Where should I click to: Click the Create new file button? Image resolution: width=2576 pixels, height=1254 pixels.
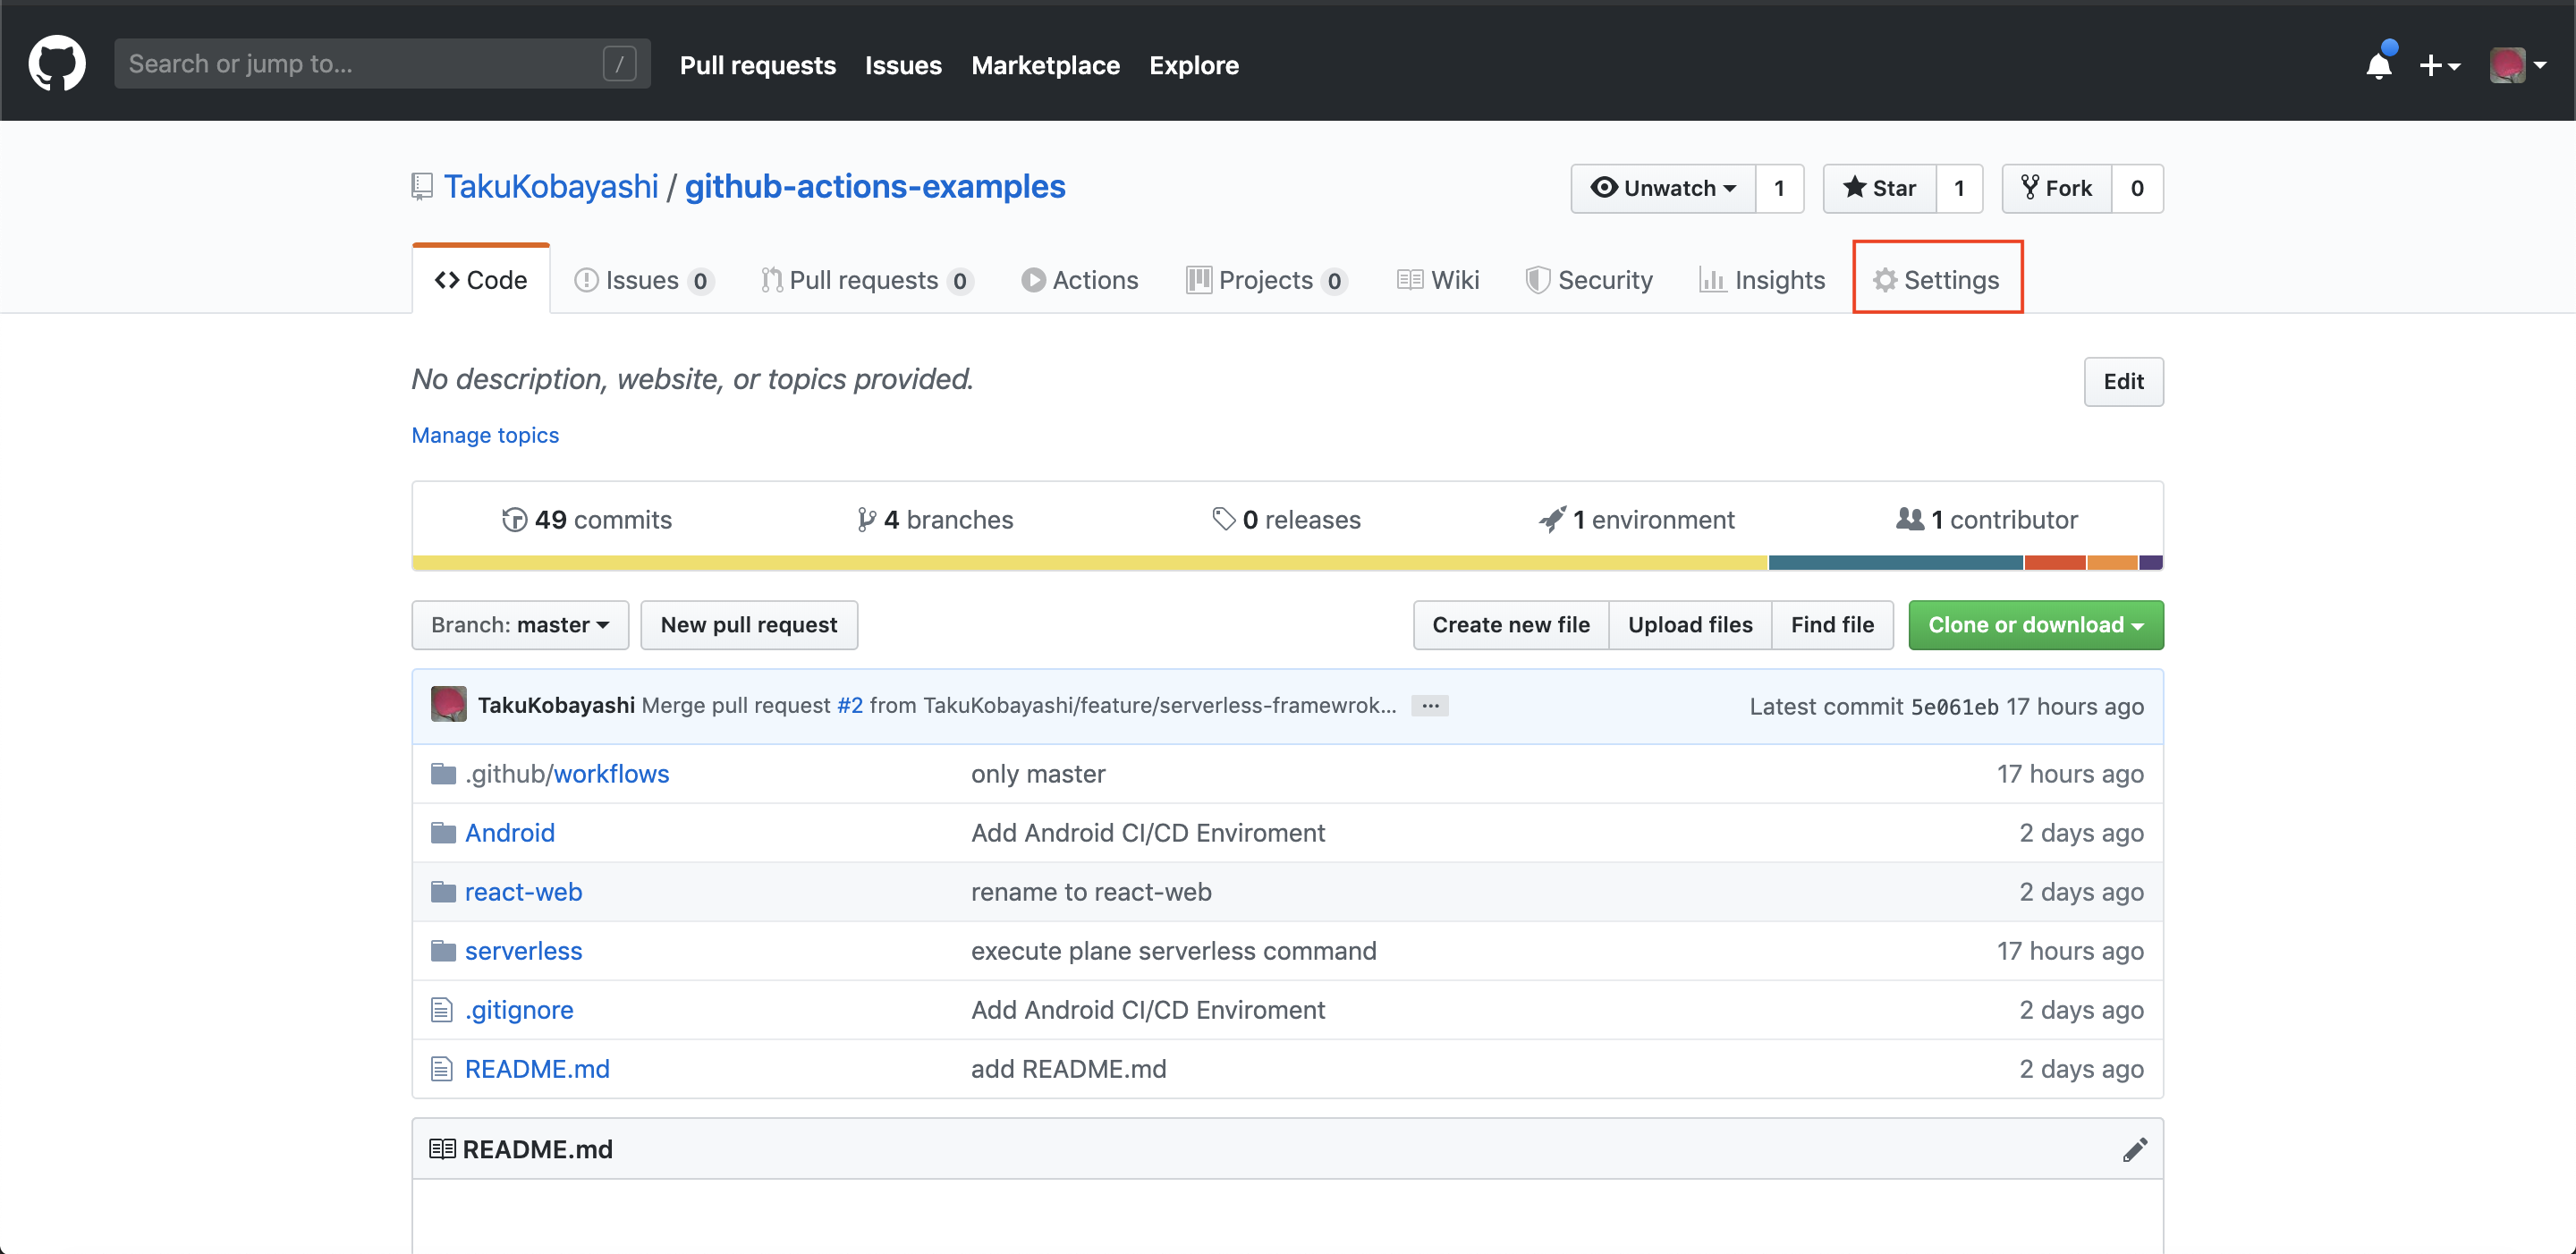pyautogui.click(x=1510, y=624)
